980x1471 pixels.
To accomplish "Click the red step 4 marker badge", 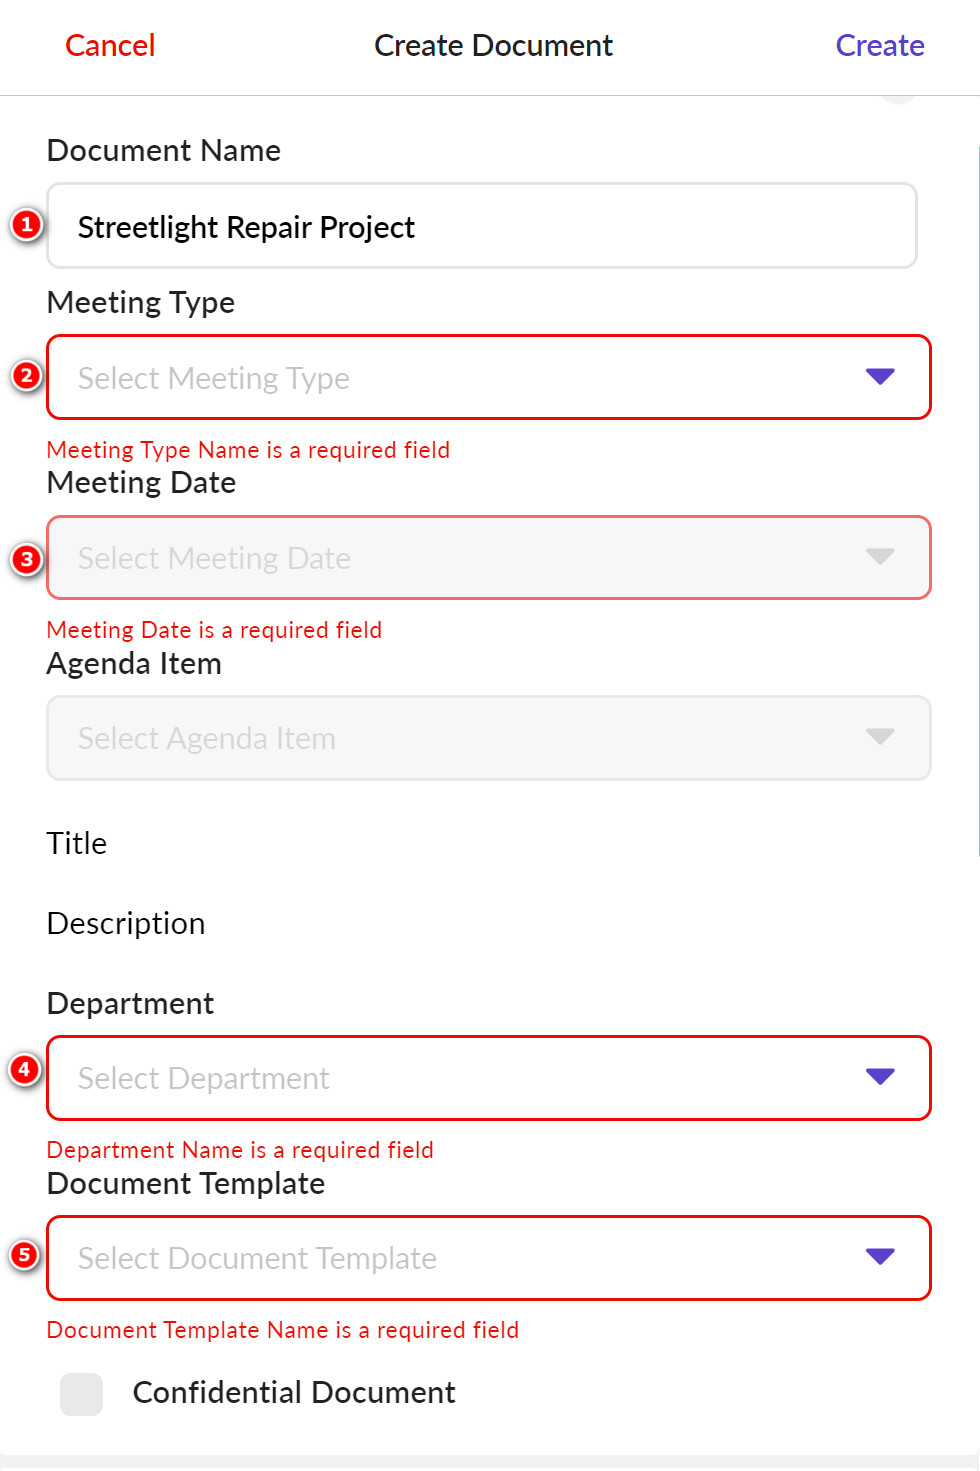I will 24,1069.
